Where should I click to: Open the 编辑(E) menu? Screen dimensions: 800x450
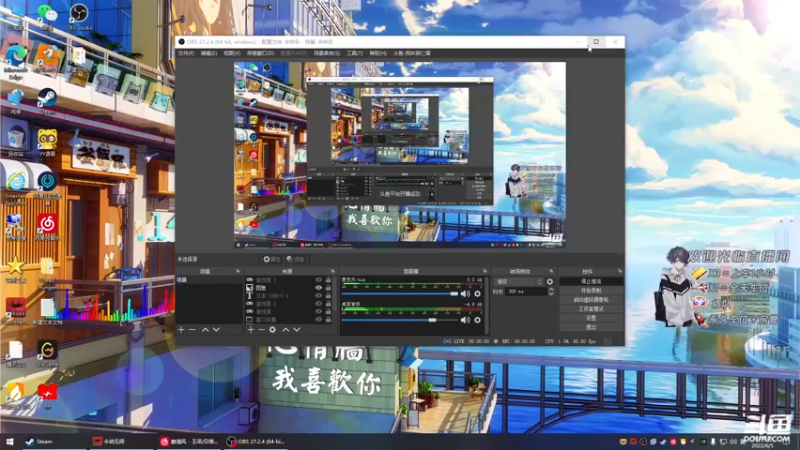pyautogui.click(x=208, y=53)
